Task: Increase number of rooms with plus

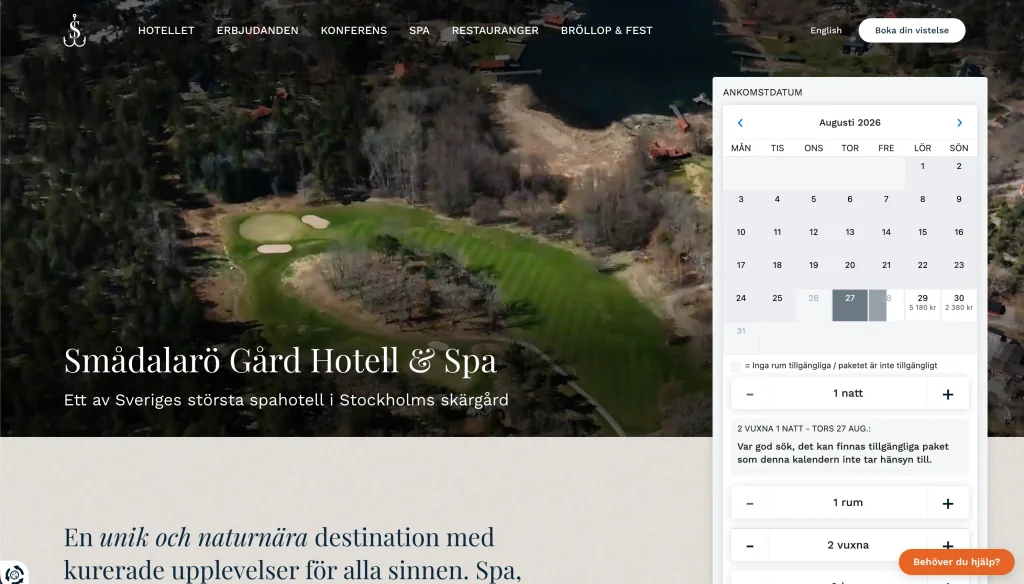Action: (948, 503)
